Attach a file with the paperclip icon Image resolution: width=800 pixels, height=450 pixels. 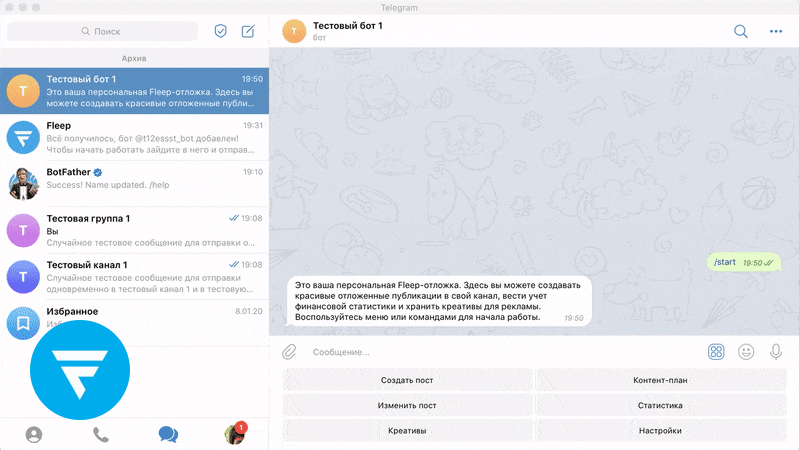tap(289, 352)
